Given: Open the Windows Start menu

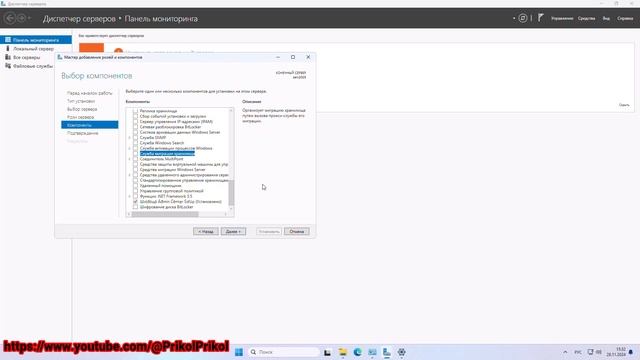Looking at the screenshot, I should point(239,352).
